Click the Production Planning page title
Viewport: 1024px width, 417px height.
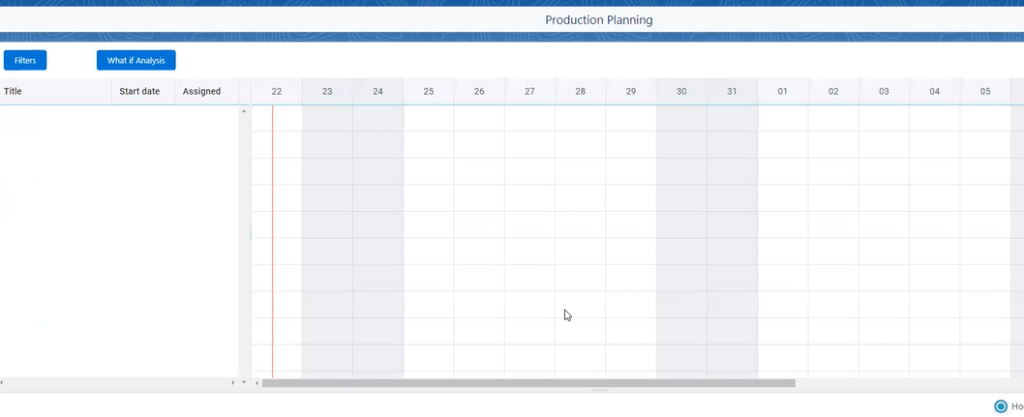pyautogui.click(x=599, y=20)
